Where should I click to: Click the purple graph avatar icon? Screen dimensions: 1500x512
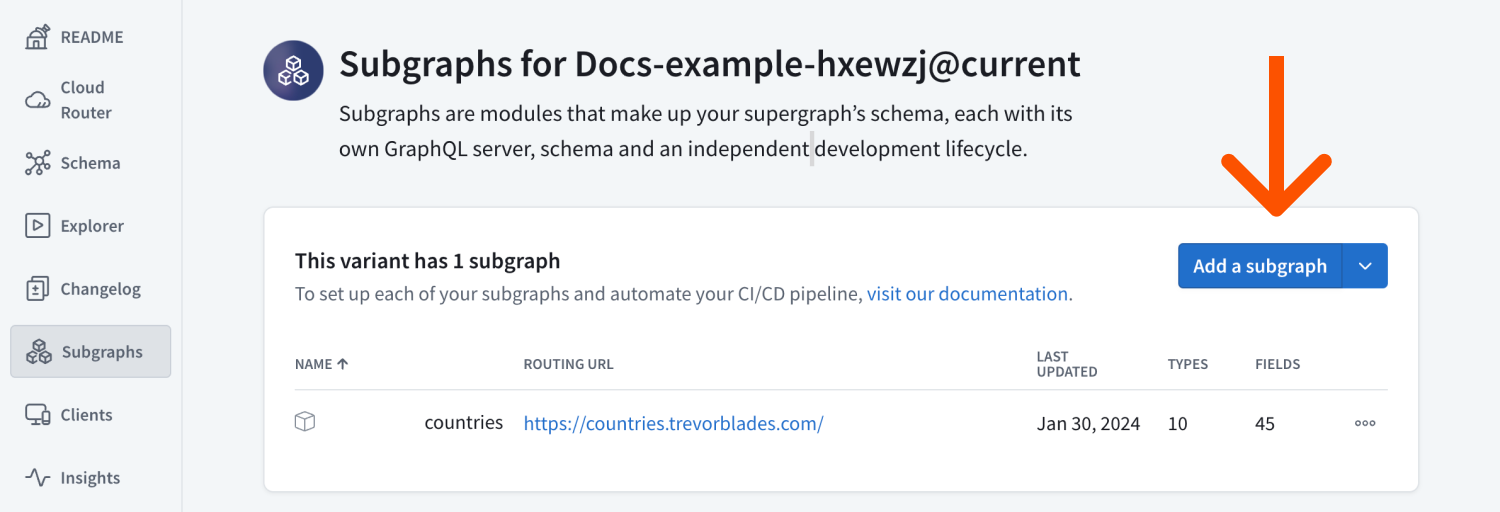(x=293, y=71)
